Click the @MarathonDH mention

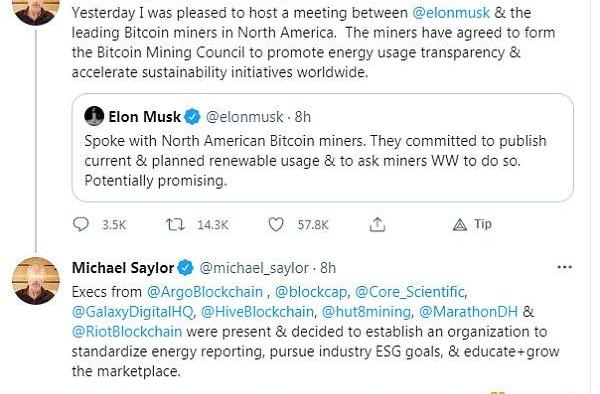pos(468,312)
